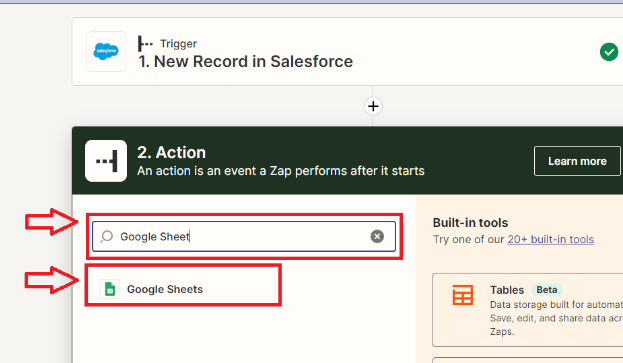The image size is (623, 363).
Task: Click the Action step icon tile
Action: pyautogui.click(x=106, y=161)
